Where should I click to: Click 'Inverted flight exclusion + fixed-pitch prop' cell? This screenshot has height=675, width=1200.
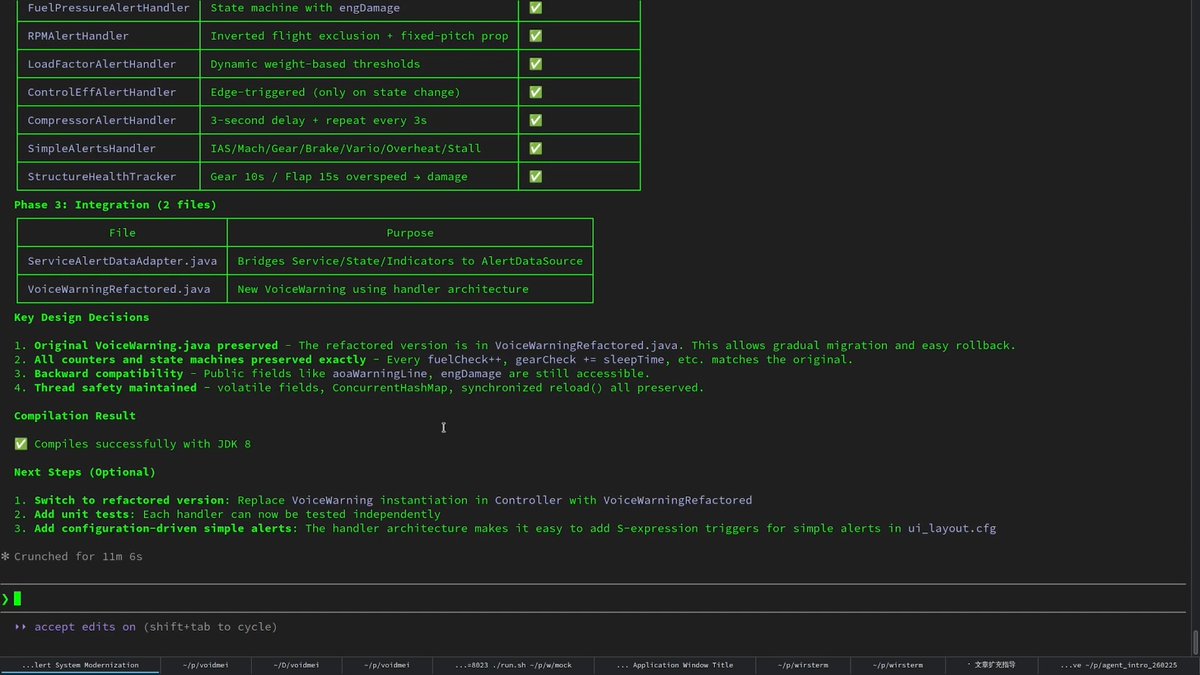point(359,36)
